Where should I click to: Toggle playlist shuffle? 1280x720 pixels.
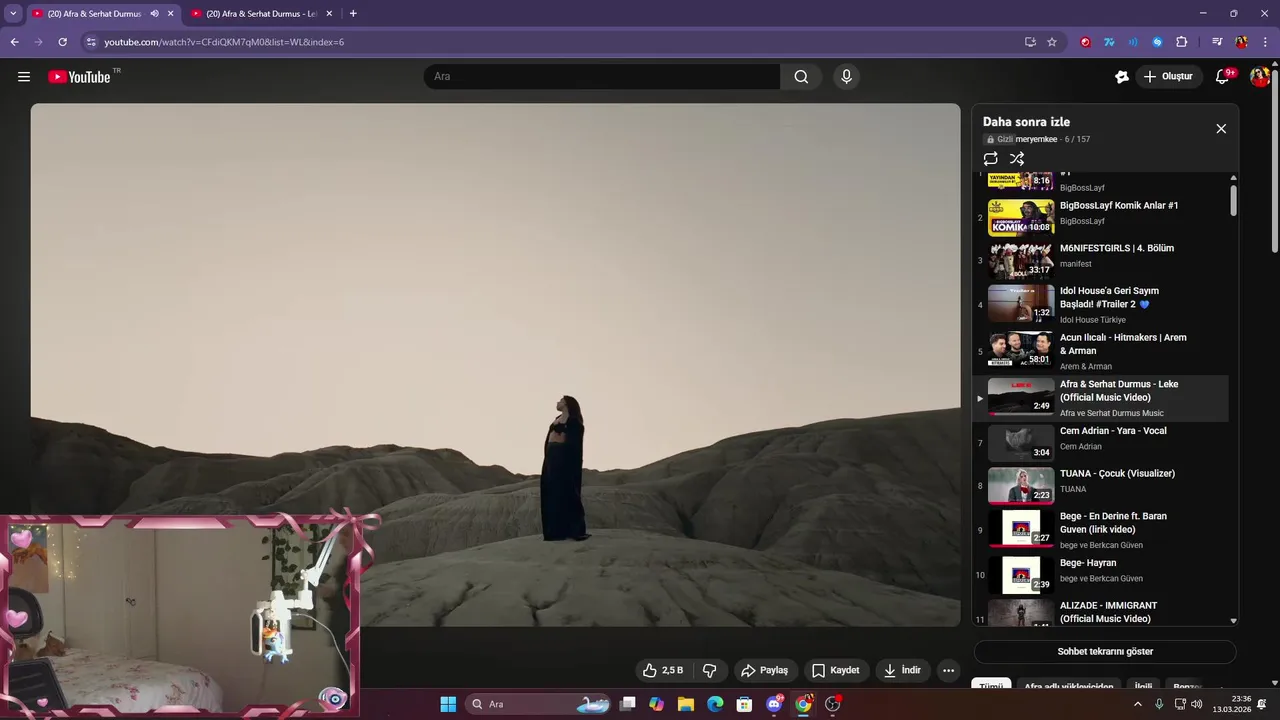1017,159
